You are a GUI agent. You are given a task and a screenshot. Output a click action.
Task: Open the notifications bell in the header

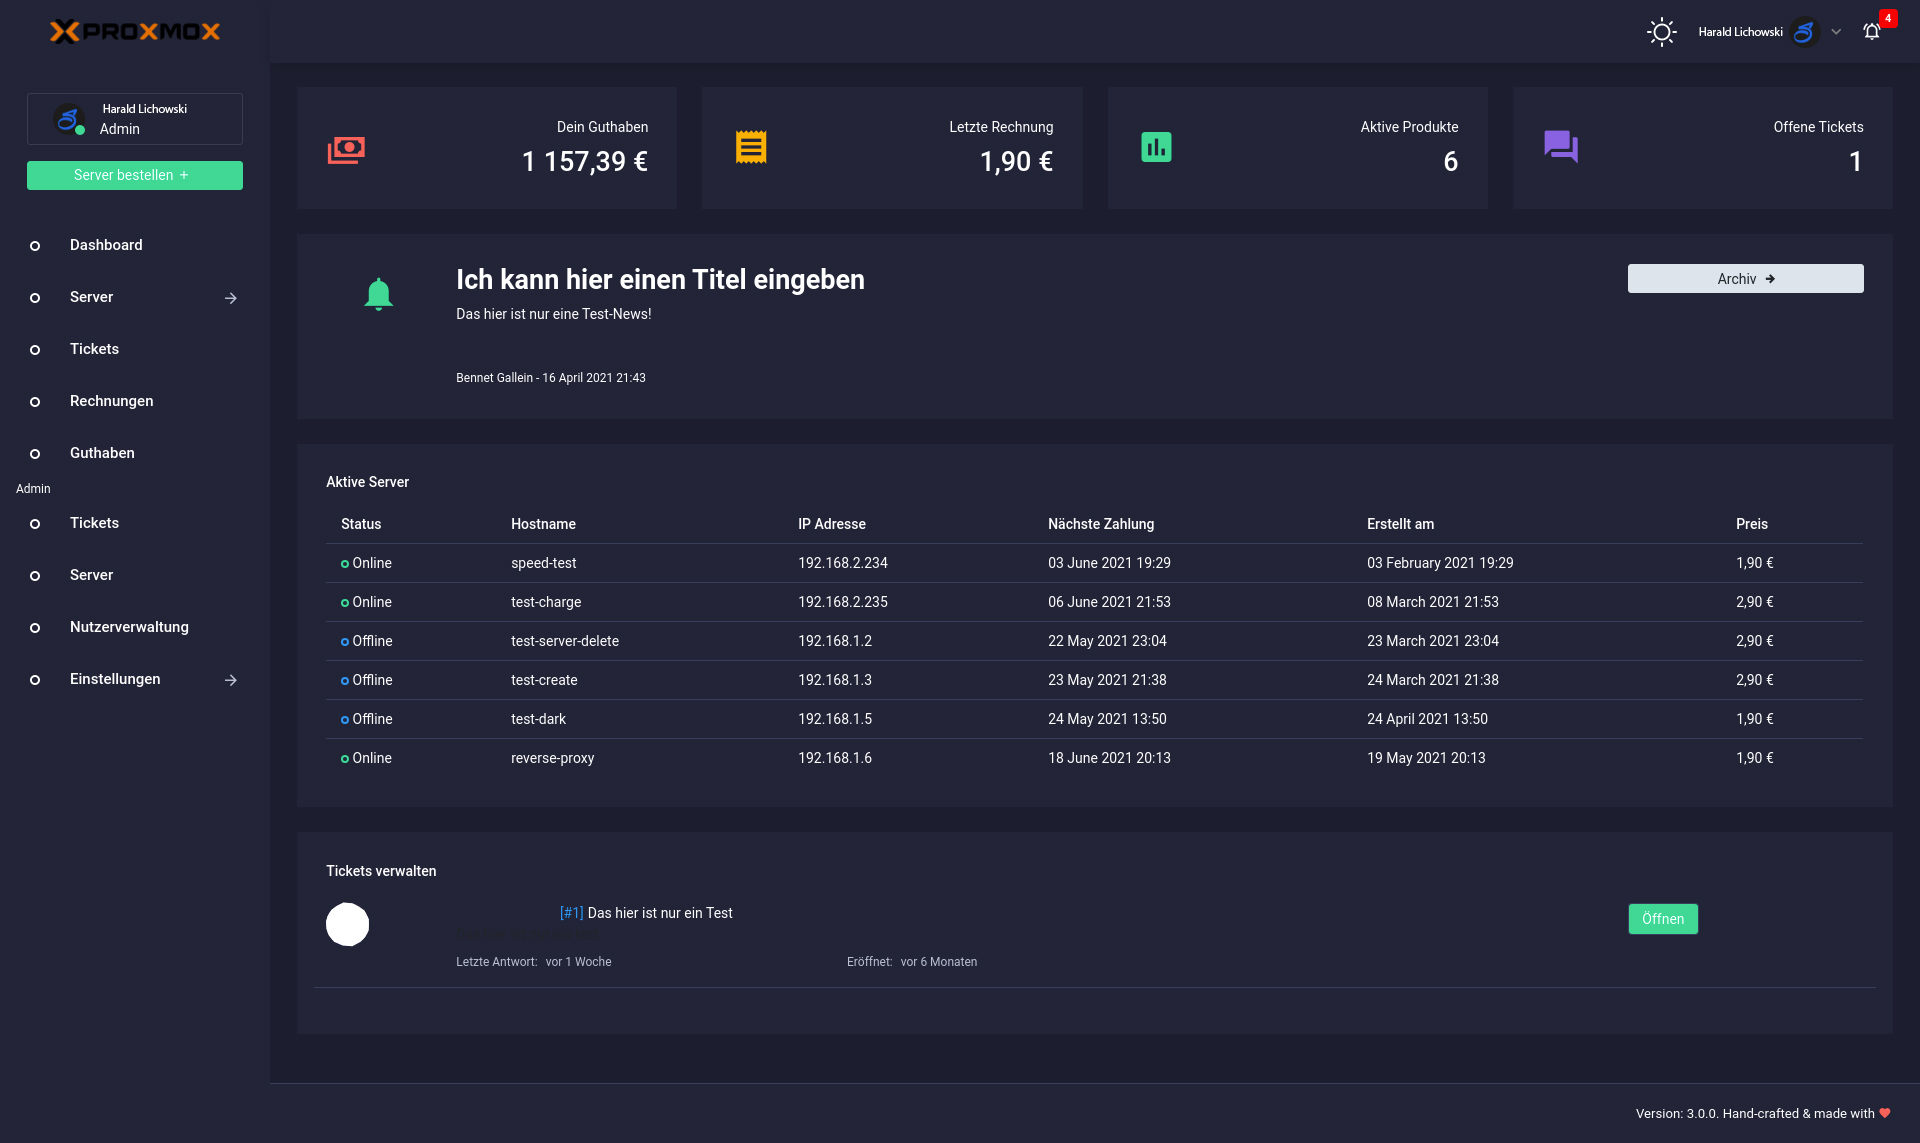[1872, 32]
